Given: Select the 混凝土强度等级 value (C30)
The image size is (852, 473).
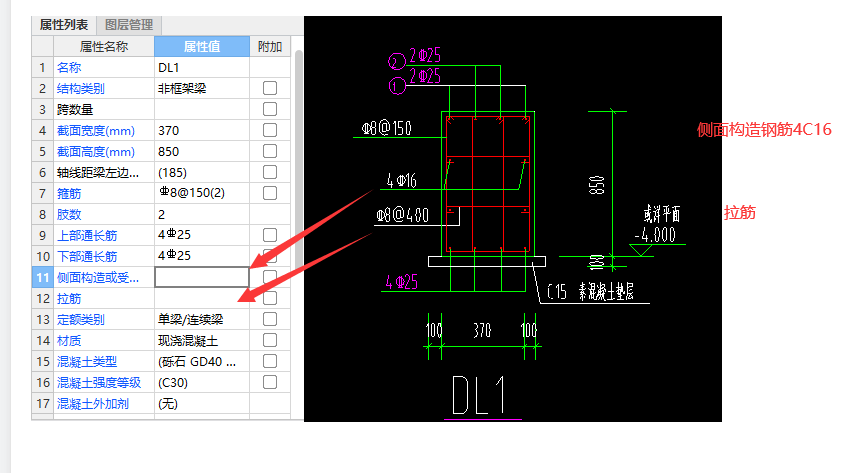Looking at the screenshot, I should pos(173,383).
